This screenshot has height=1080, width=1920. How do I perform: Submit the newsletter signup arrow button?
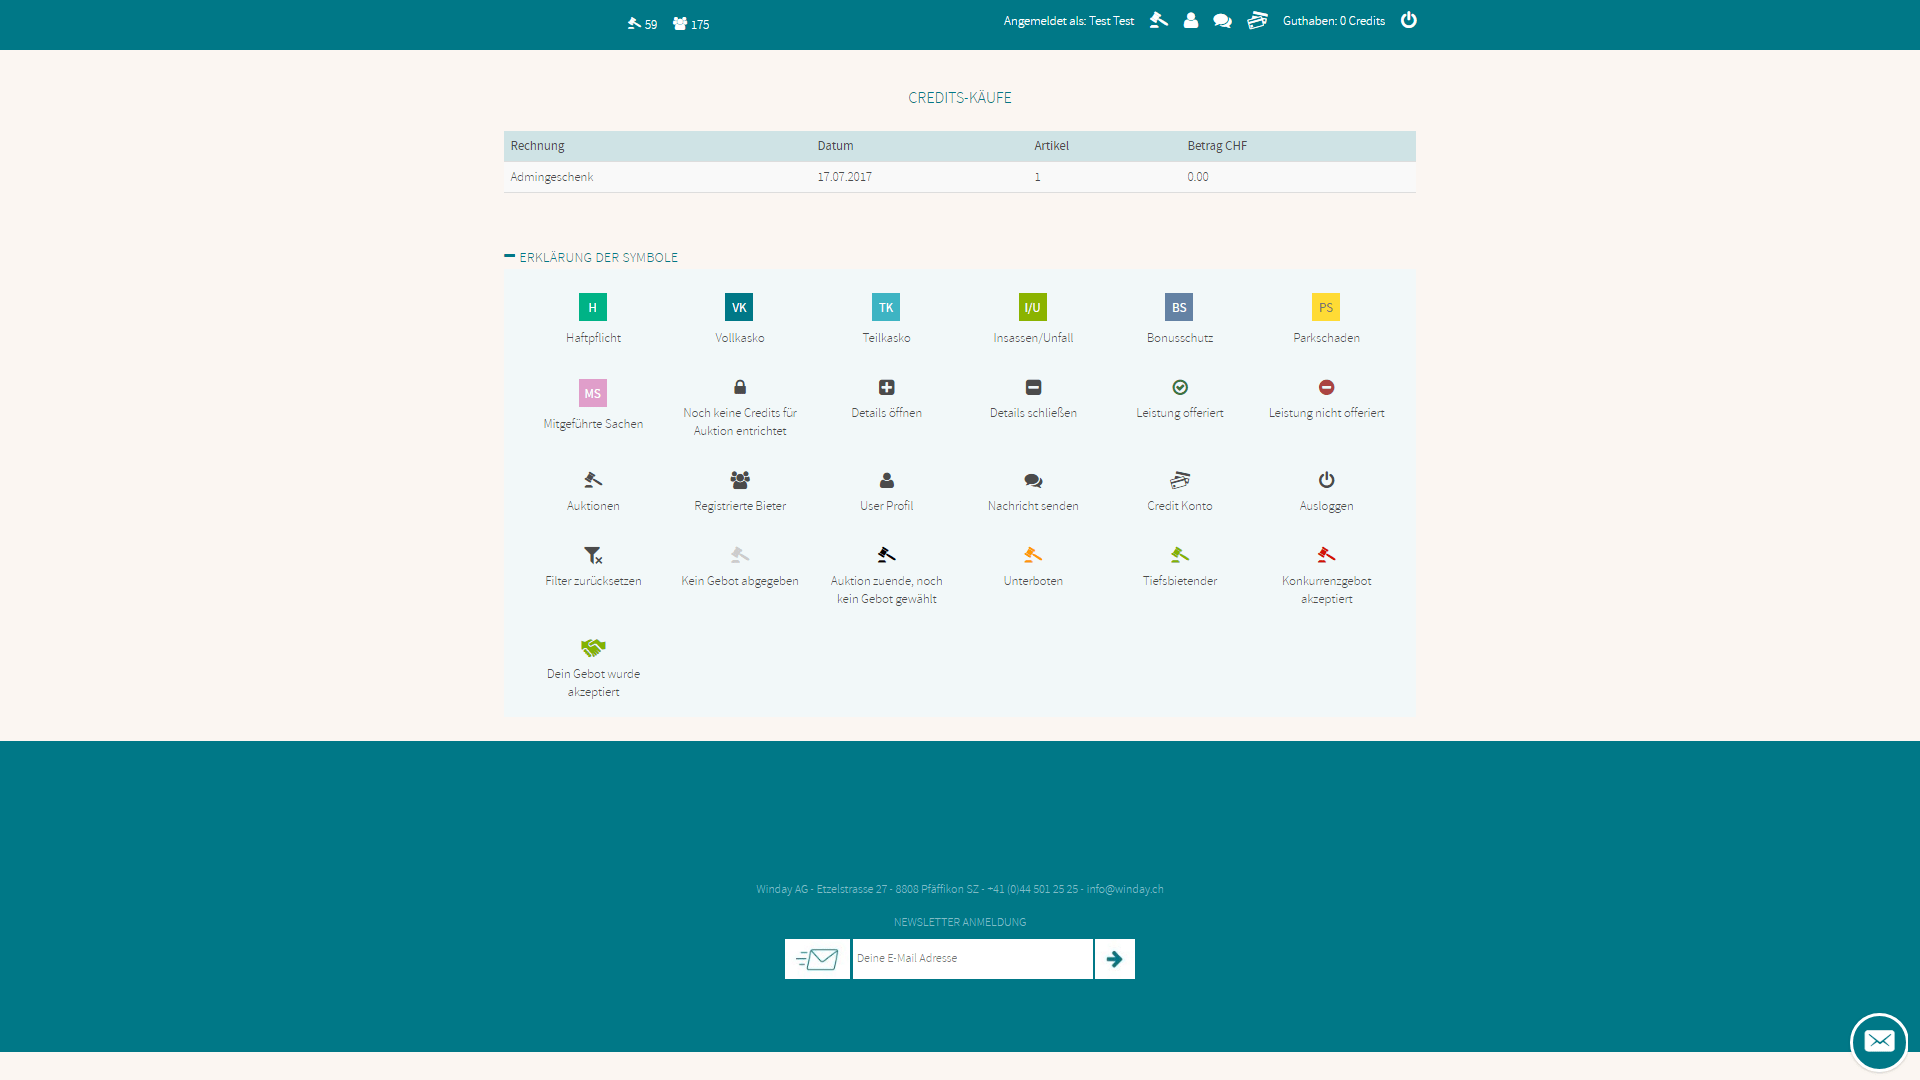pyautogui.click(x=1114, y=958)
